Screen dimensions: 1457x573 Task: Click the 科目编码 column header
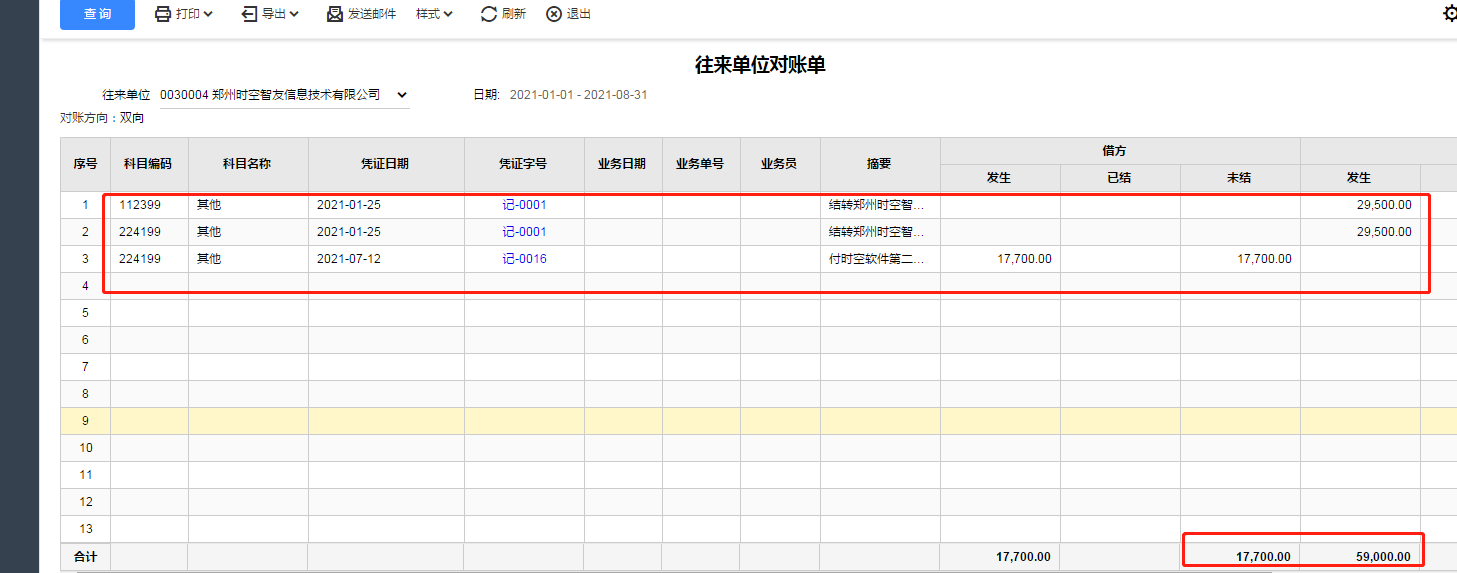pos(149,164)
